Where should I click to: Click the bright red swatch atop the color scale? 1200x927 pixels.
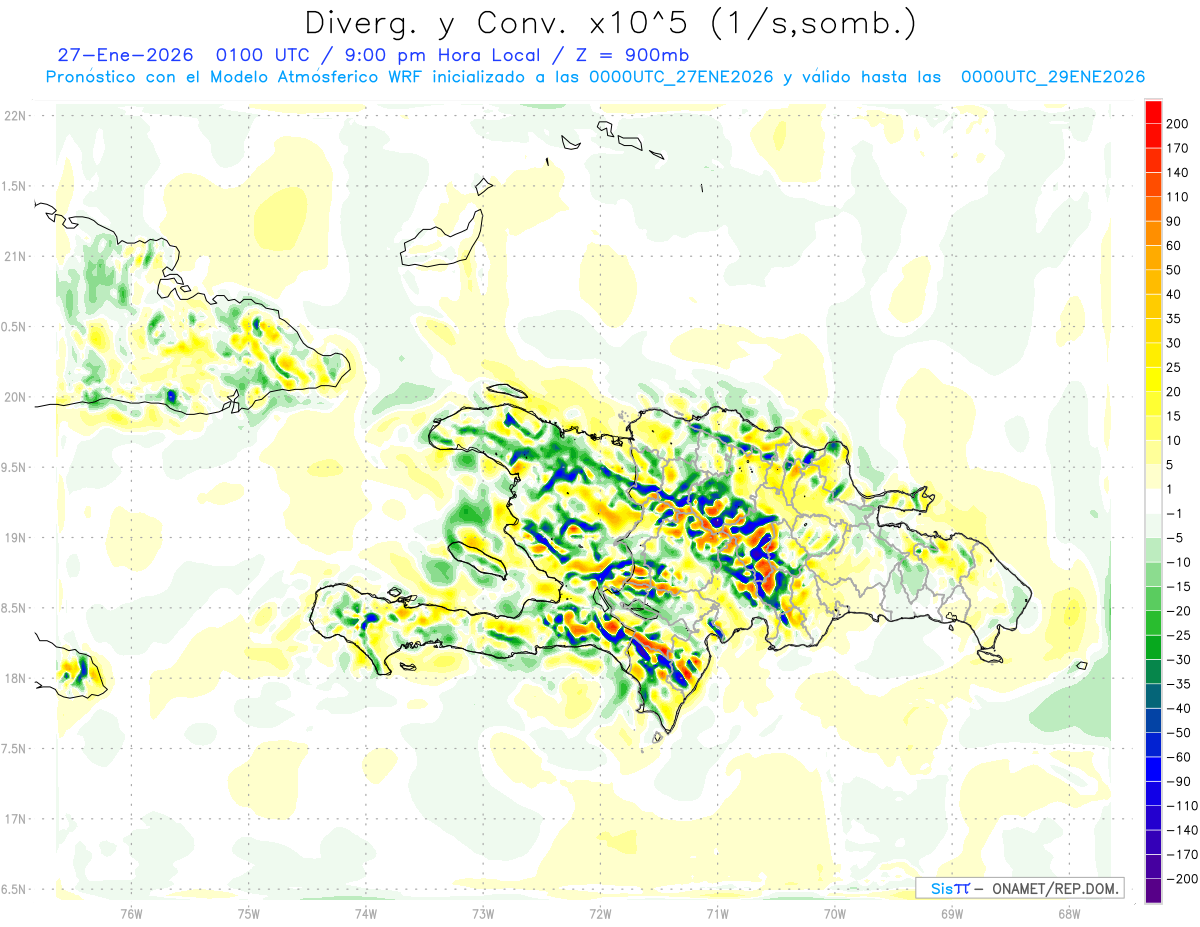point(1153,111)
